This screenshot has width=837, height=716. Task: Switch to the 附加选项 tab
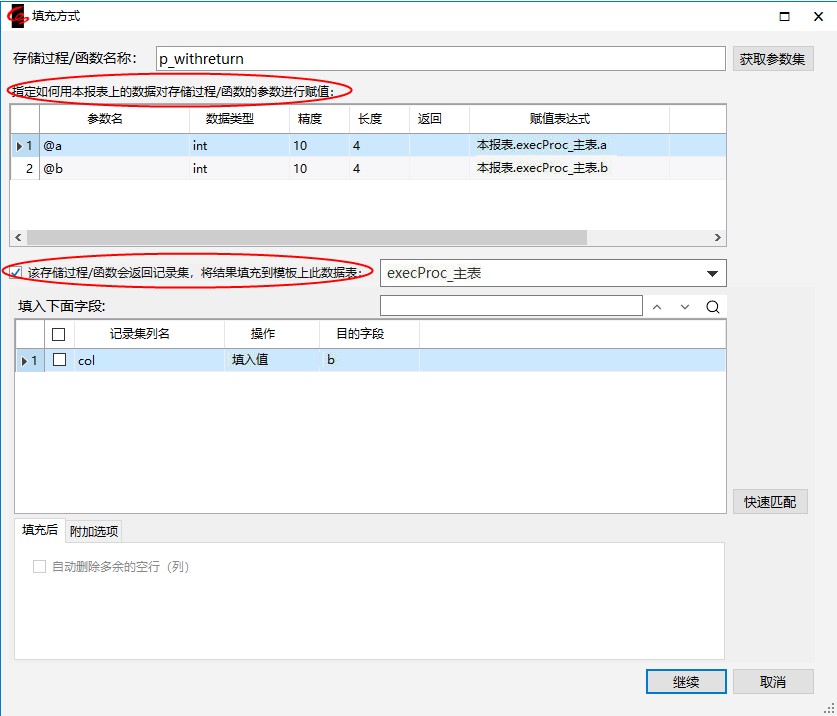tap(95, 531)
